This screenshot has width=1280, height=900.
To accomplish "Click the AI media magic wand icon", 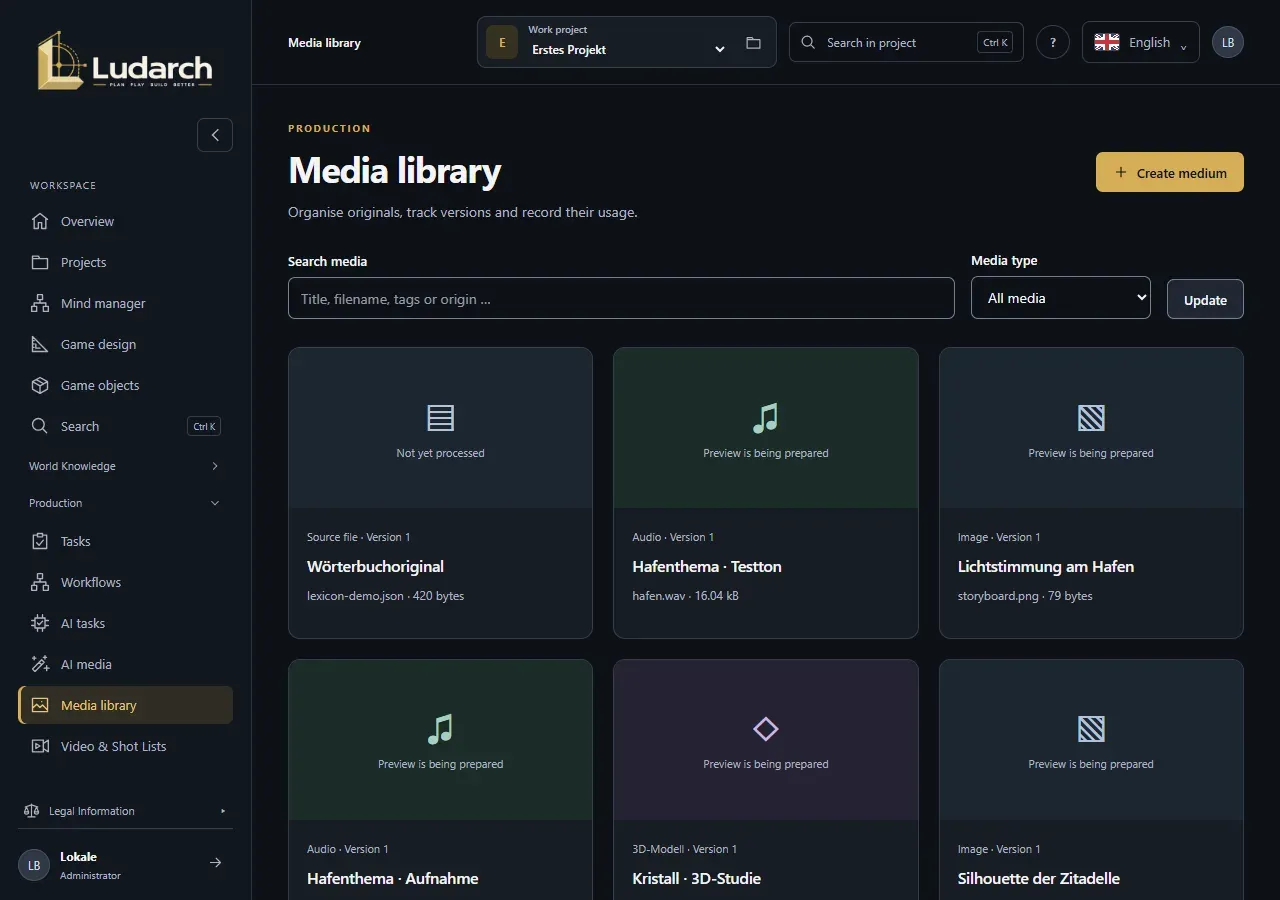I will click(40, 664).
